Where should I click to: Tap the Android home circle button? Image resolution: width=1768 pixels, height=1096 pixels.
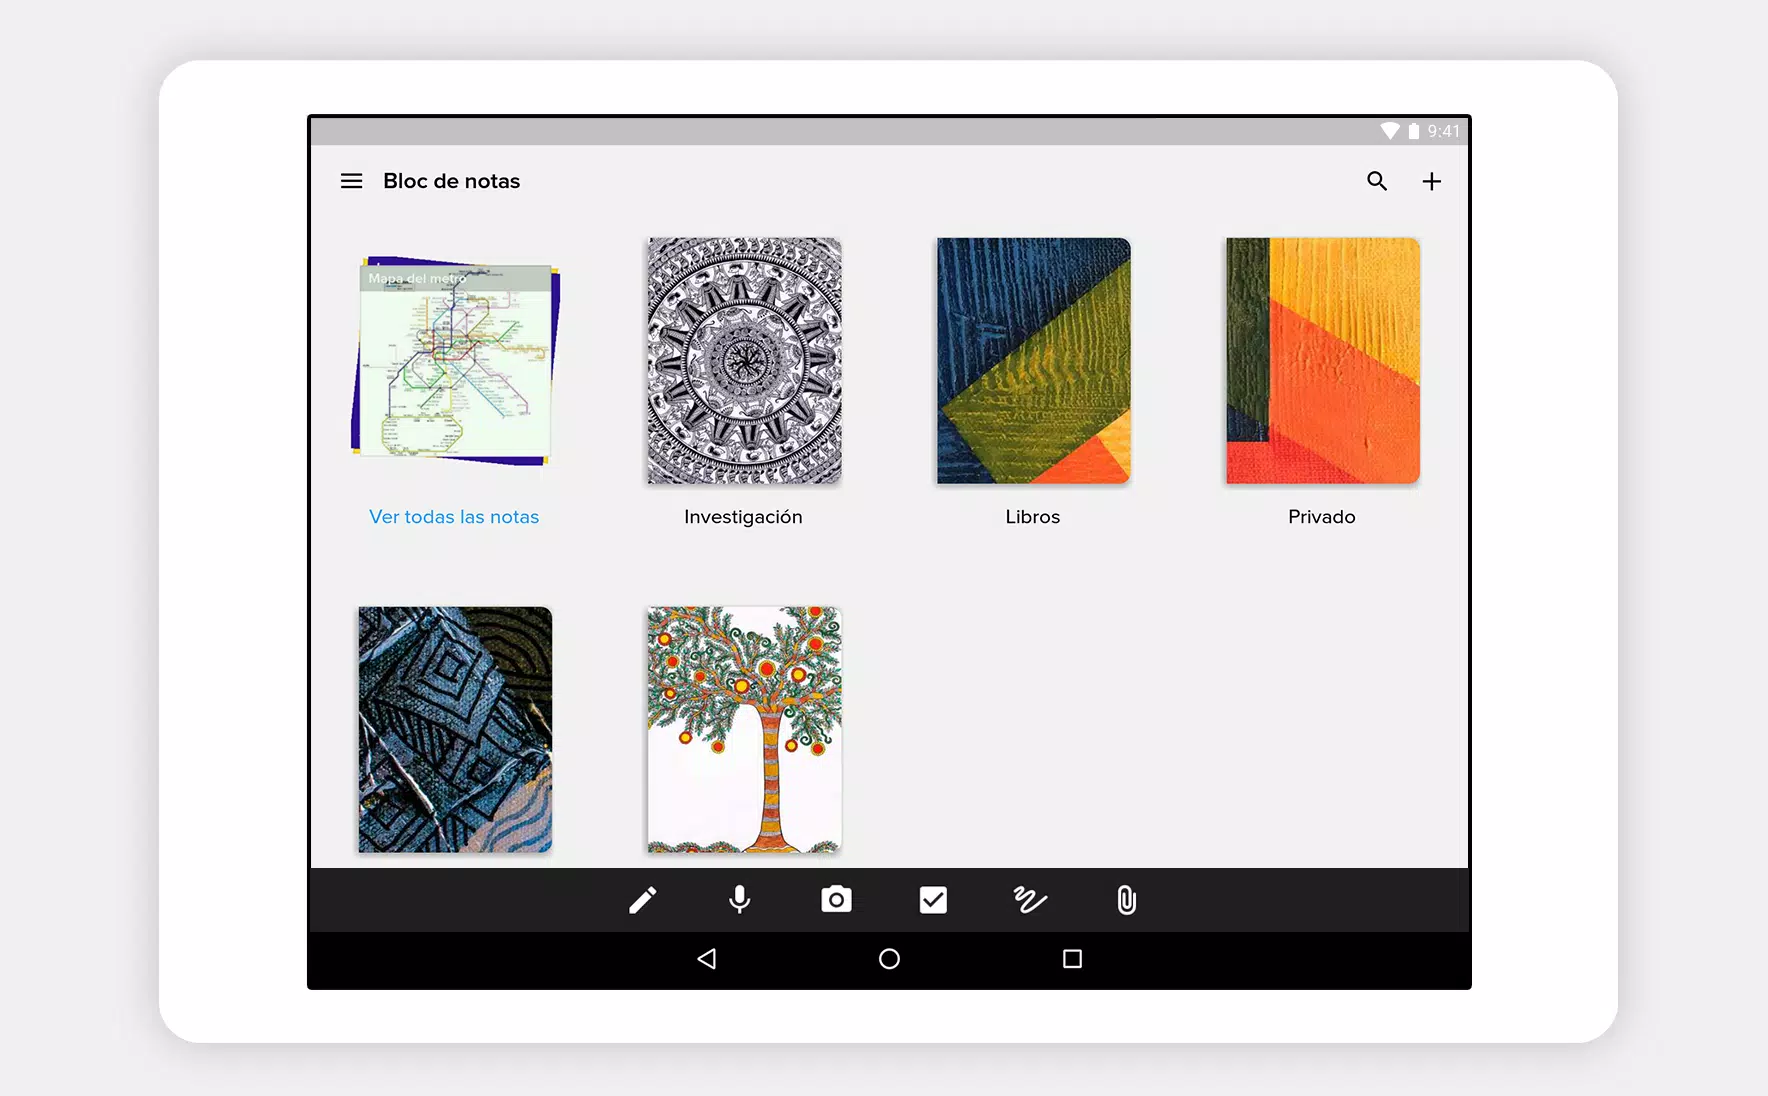[889, 959]
